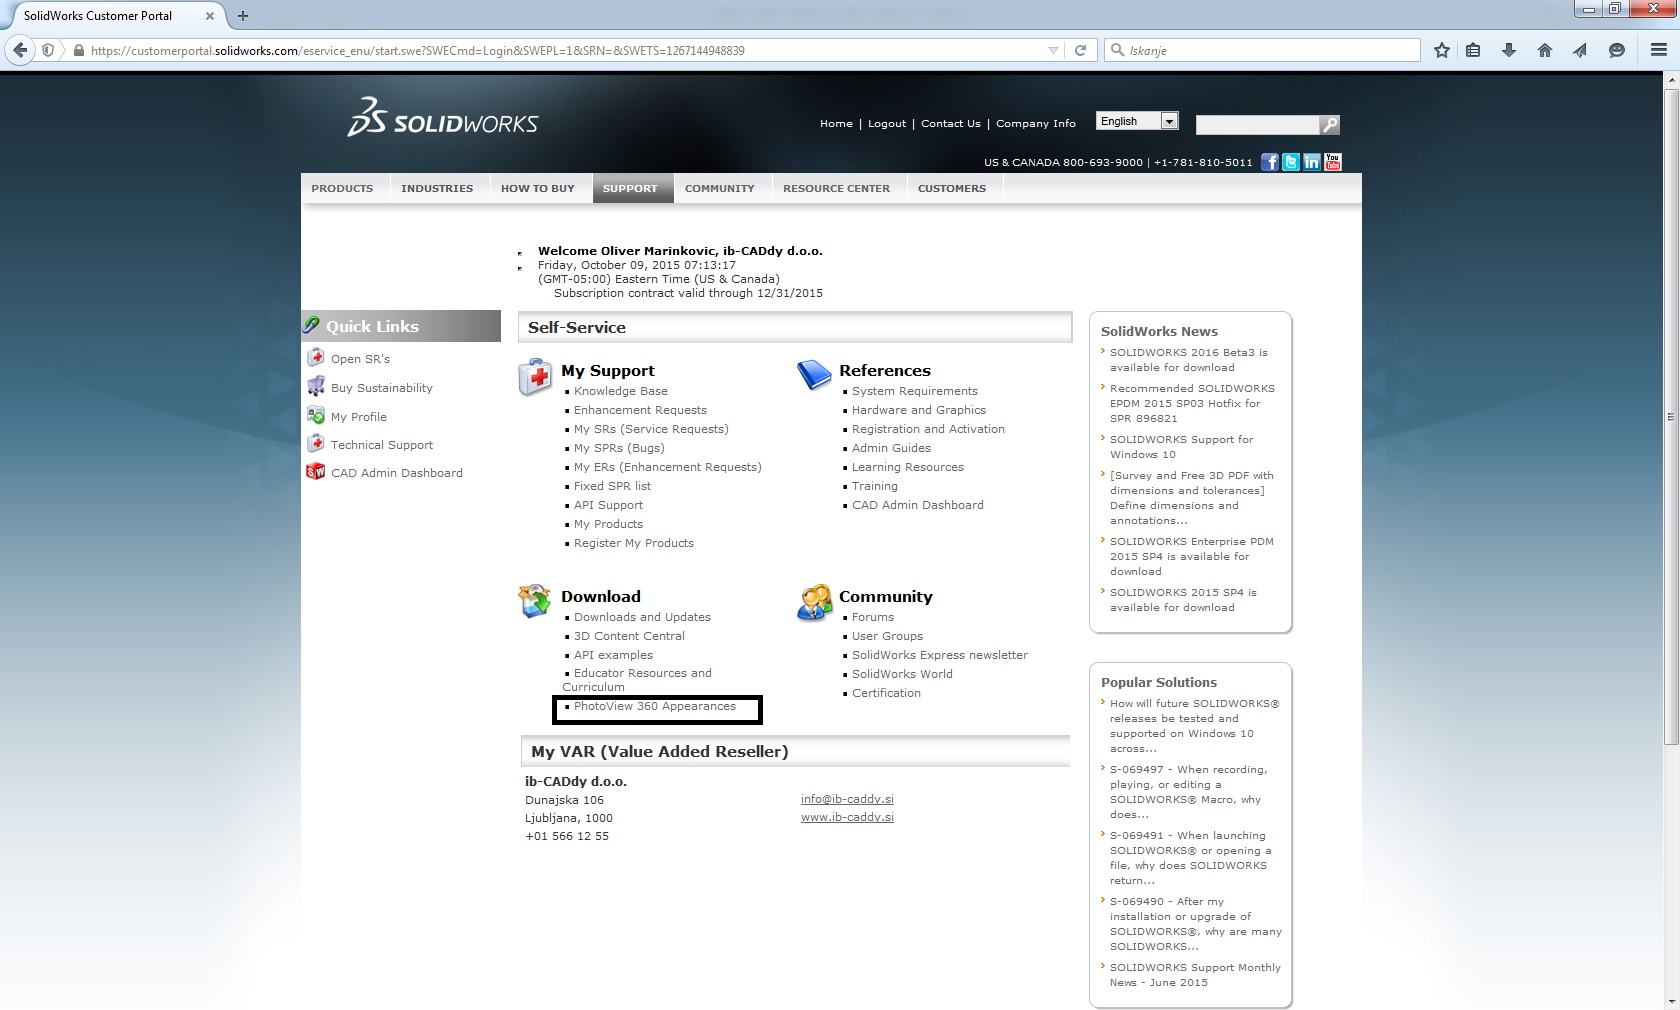The image size is (1680, 1010).
Task: Click Logout in the header
Action: pyautogui.click(x=886, y=124)
